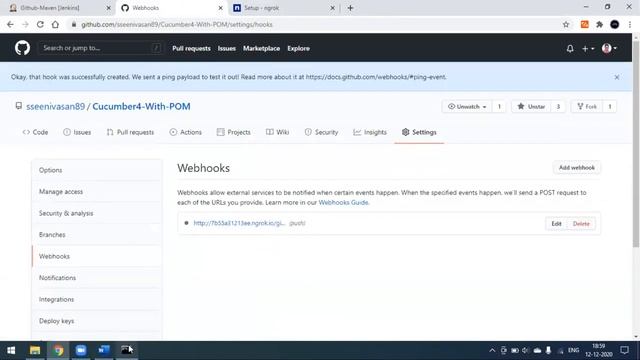
Task: Open the plus create-new dropdown
Action: click(x=588, y=49)
